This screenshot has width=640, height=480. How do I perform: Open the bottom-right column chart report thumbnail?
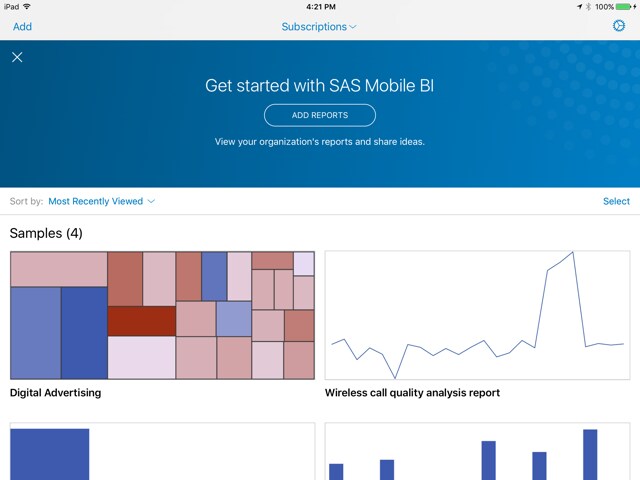[477, 452]
